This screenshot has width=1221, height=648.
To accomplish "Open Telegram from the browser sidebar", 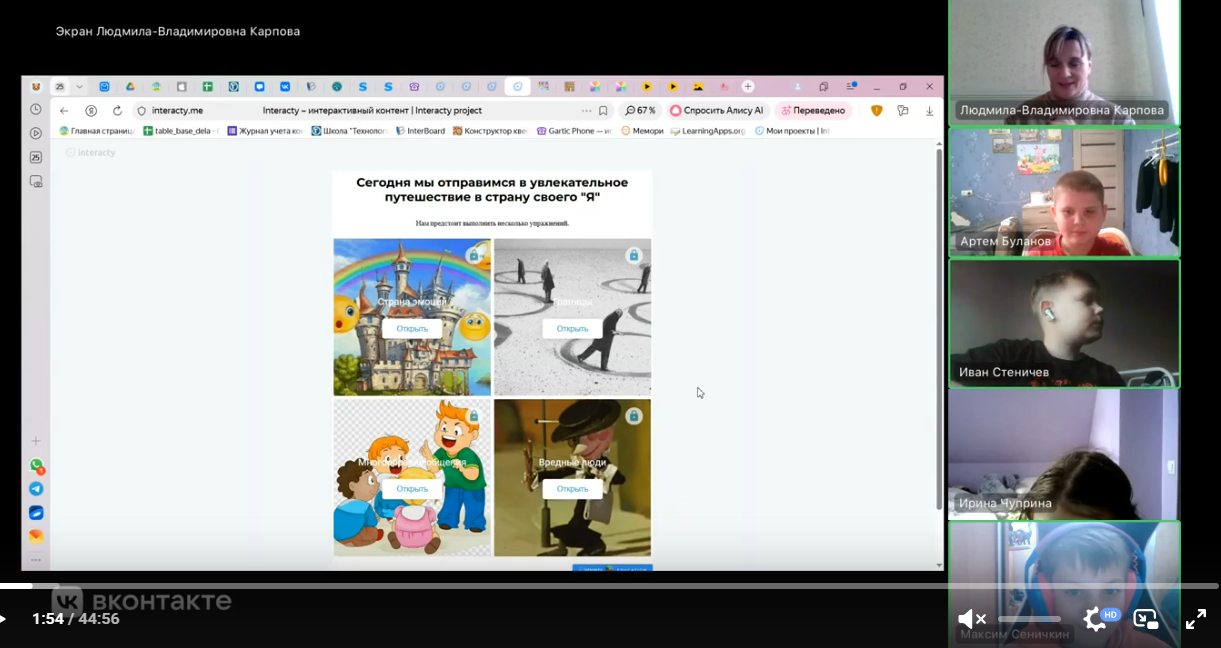I will 36,489.
